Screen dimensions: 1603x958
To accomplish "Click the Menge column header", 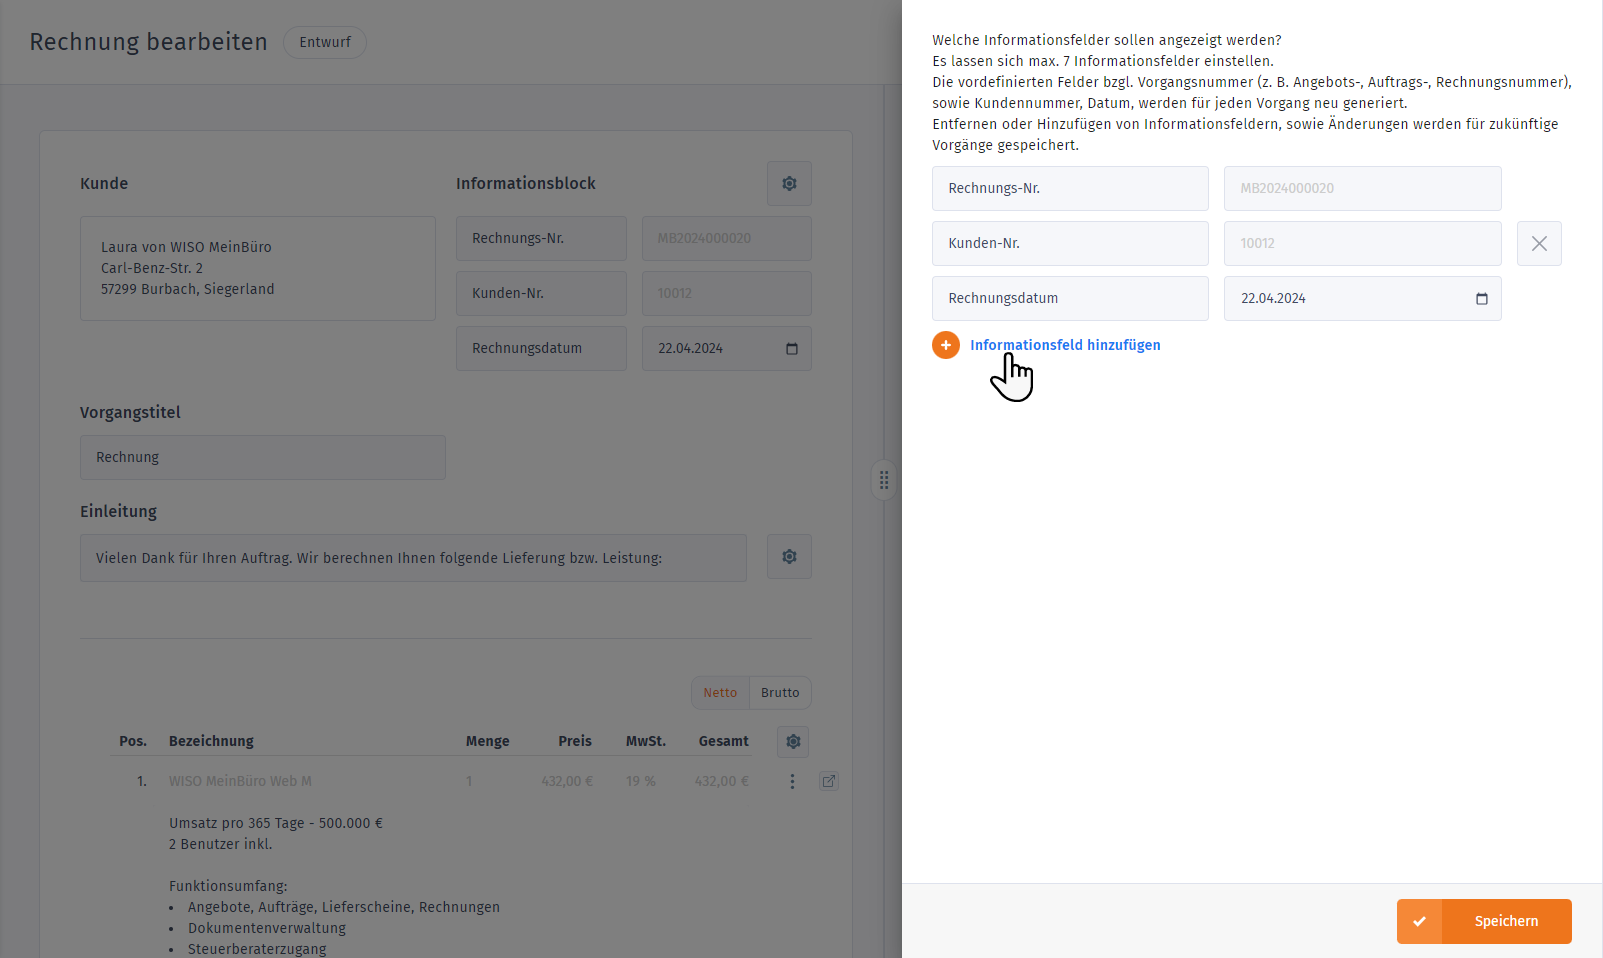I will [487, 741].
